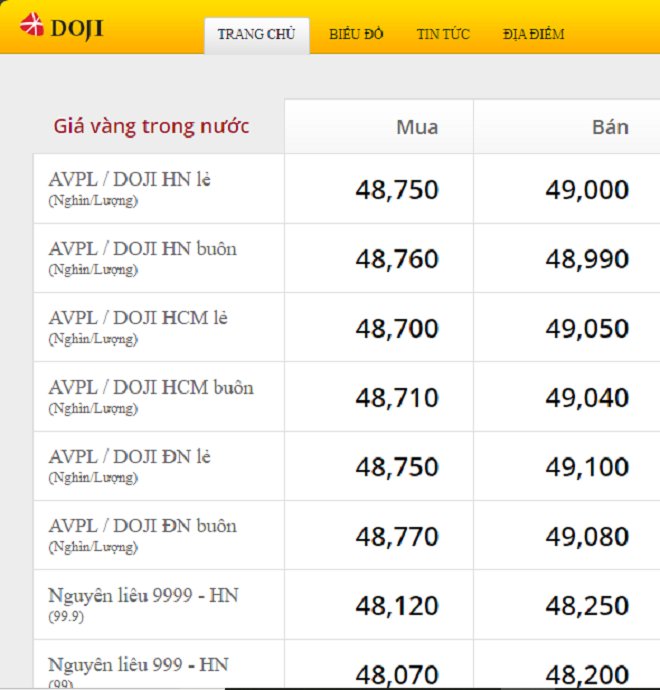
Task: Click the Bán price 48,200
Action: 587,675
